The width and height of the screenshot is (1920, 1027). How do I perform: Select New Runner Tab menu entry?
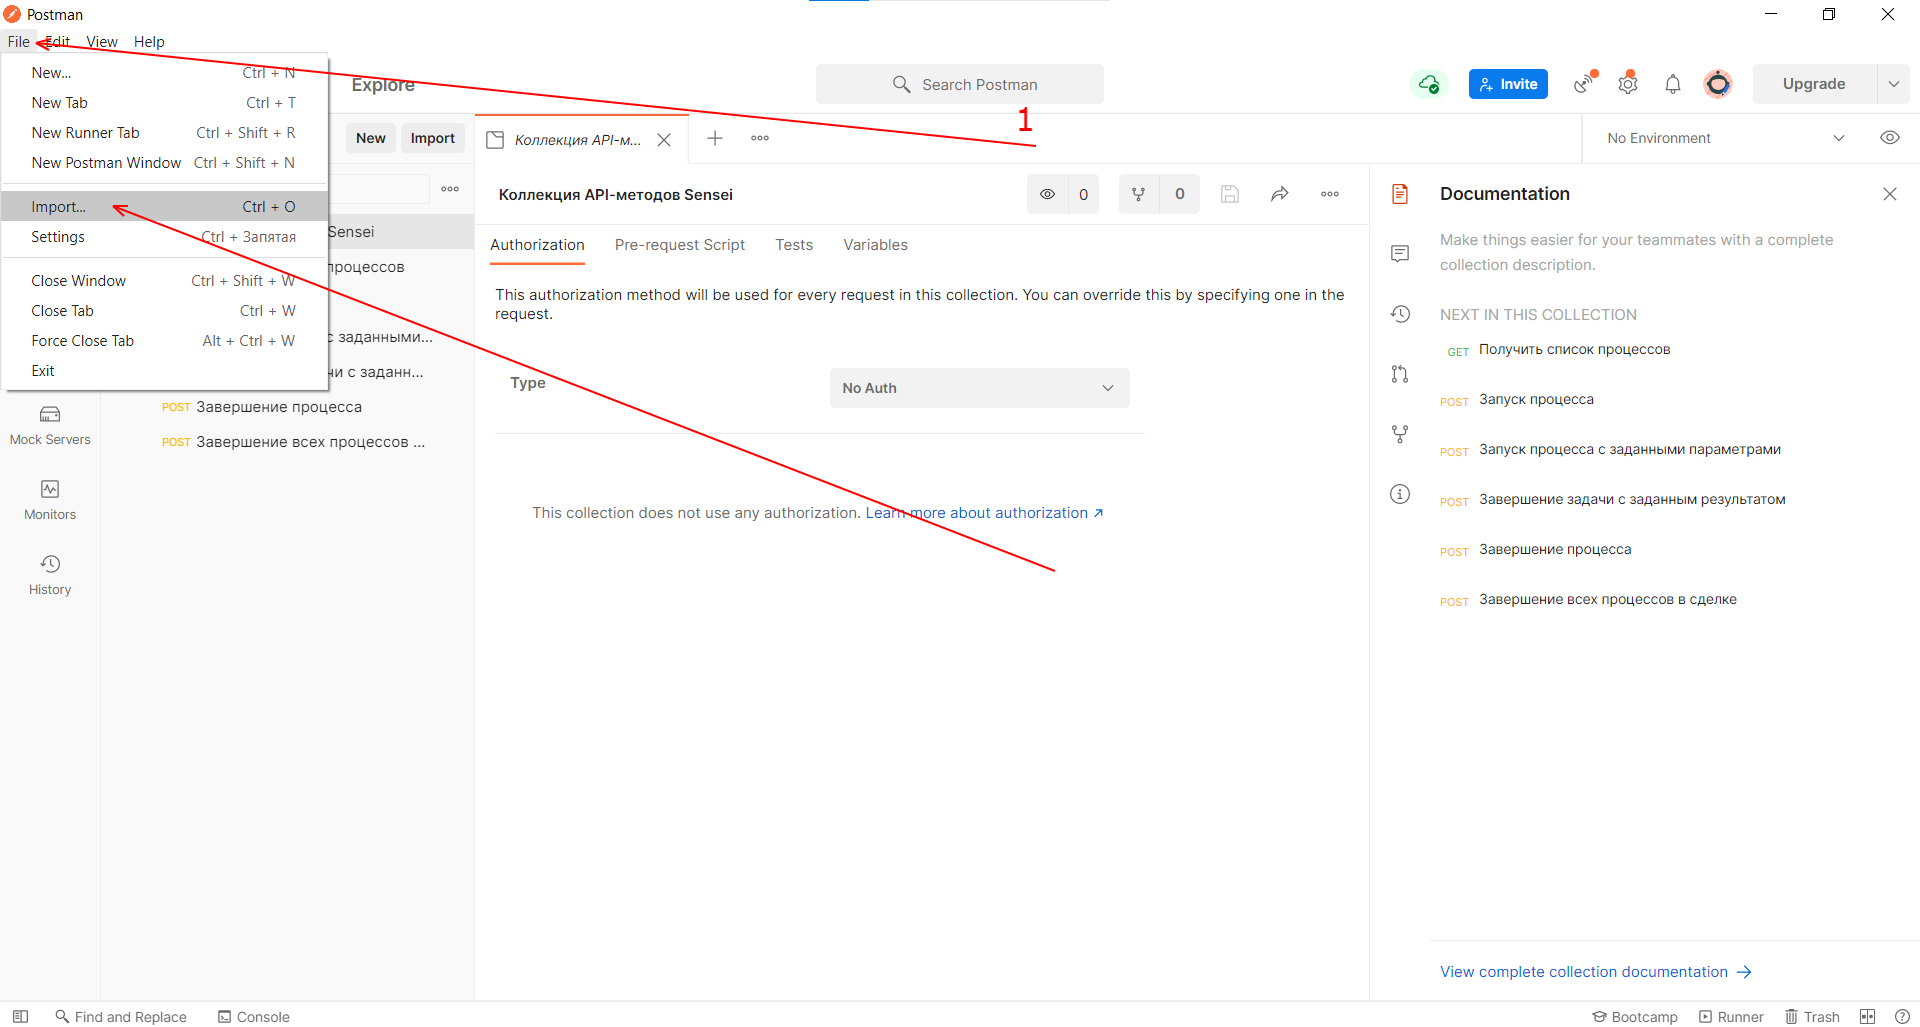click(x=165, y=133)
